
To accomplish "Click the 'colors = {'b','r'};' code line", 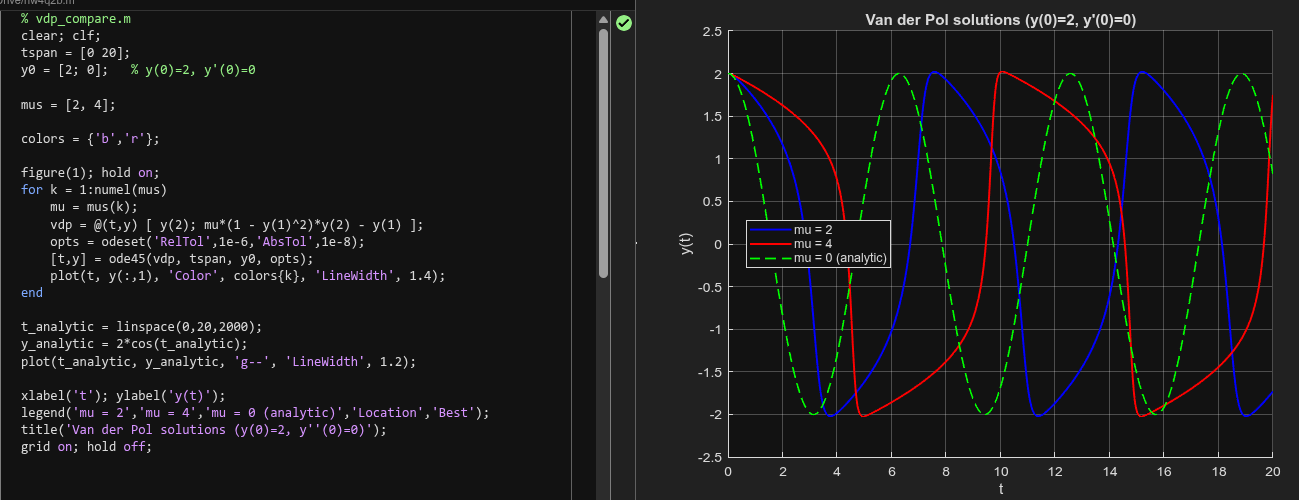I will [x=89, y=138].
